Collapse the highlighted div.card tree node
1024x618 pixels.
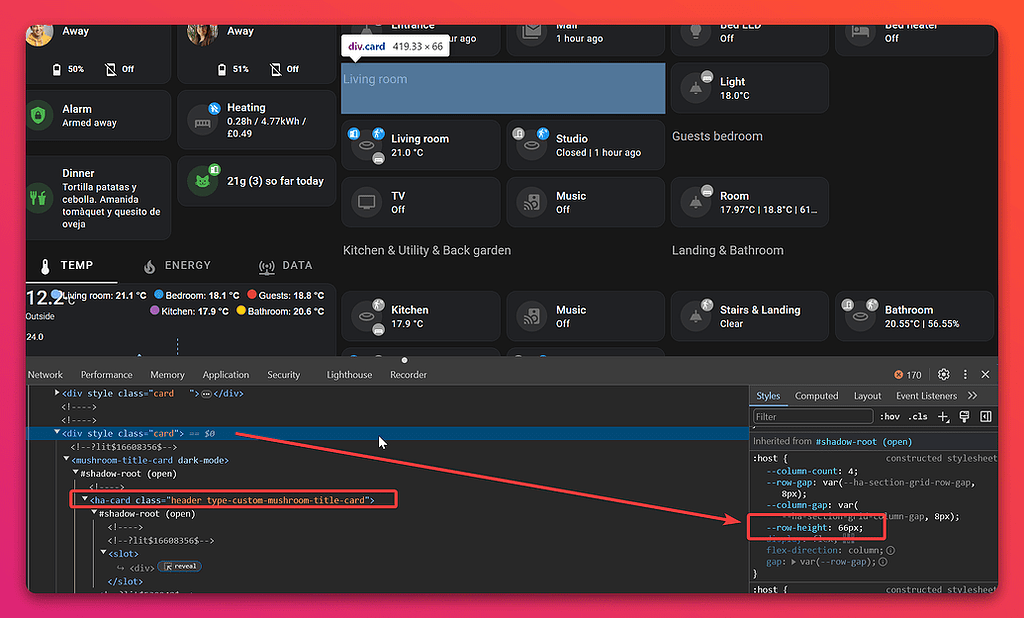(58, 433)
